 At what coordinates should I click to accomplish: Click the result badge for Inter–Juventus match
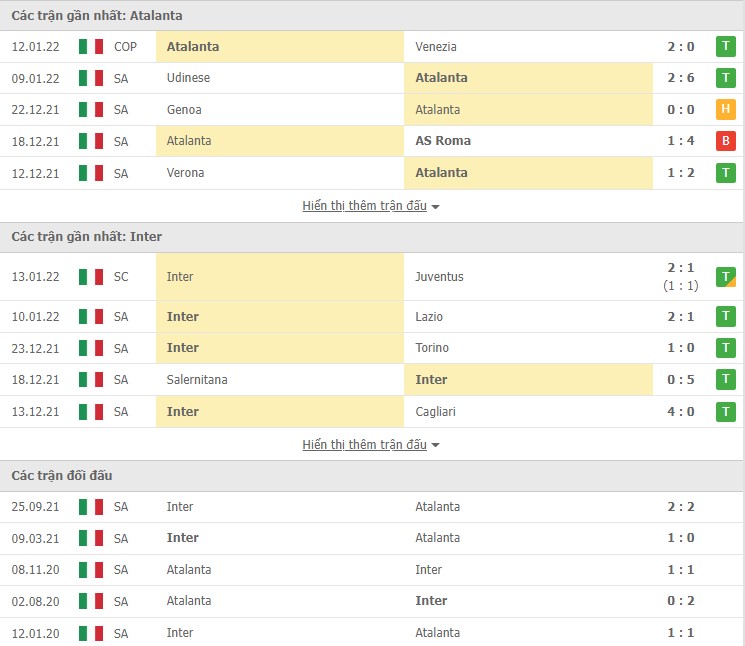(x=725, y=277)
